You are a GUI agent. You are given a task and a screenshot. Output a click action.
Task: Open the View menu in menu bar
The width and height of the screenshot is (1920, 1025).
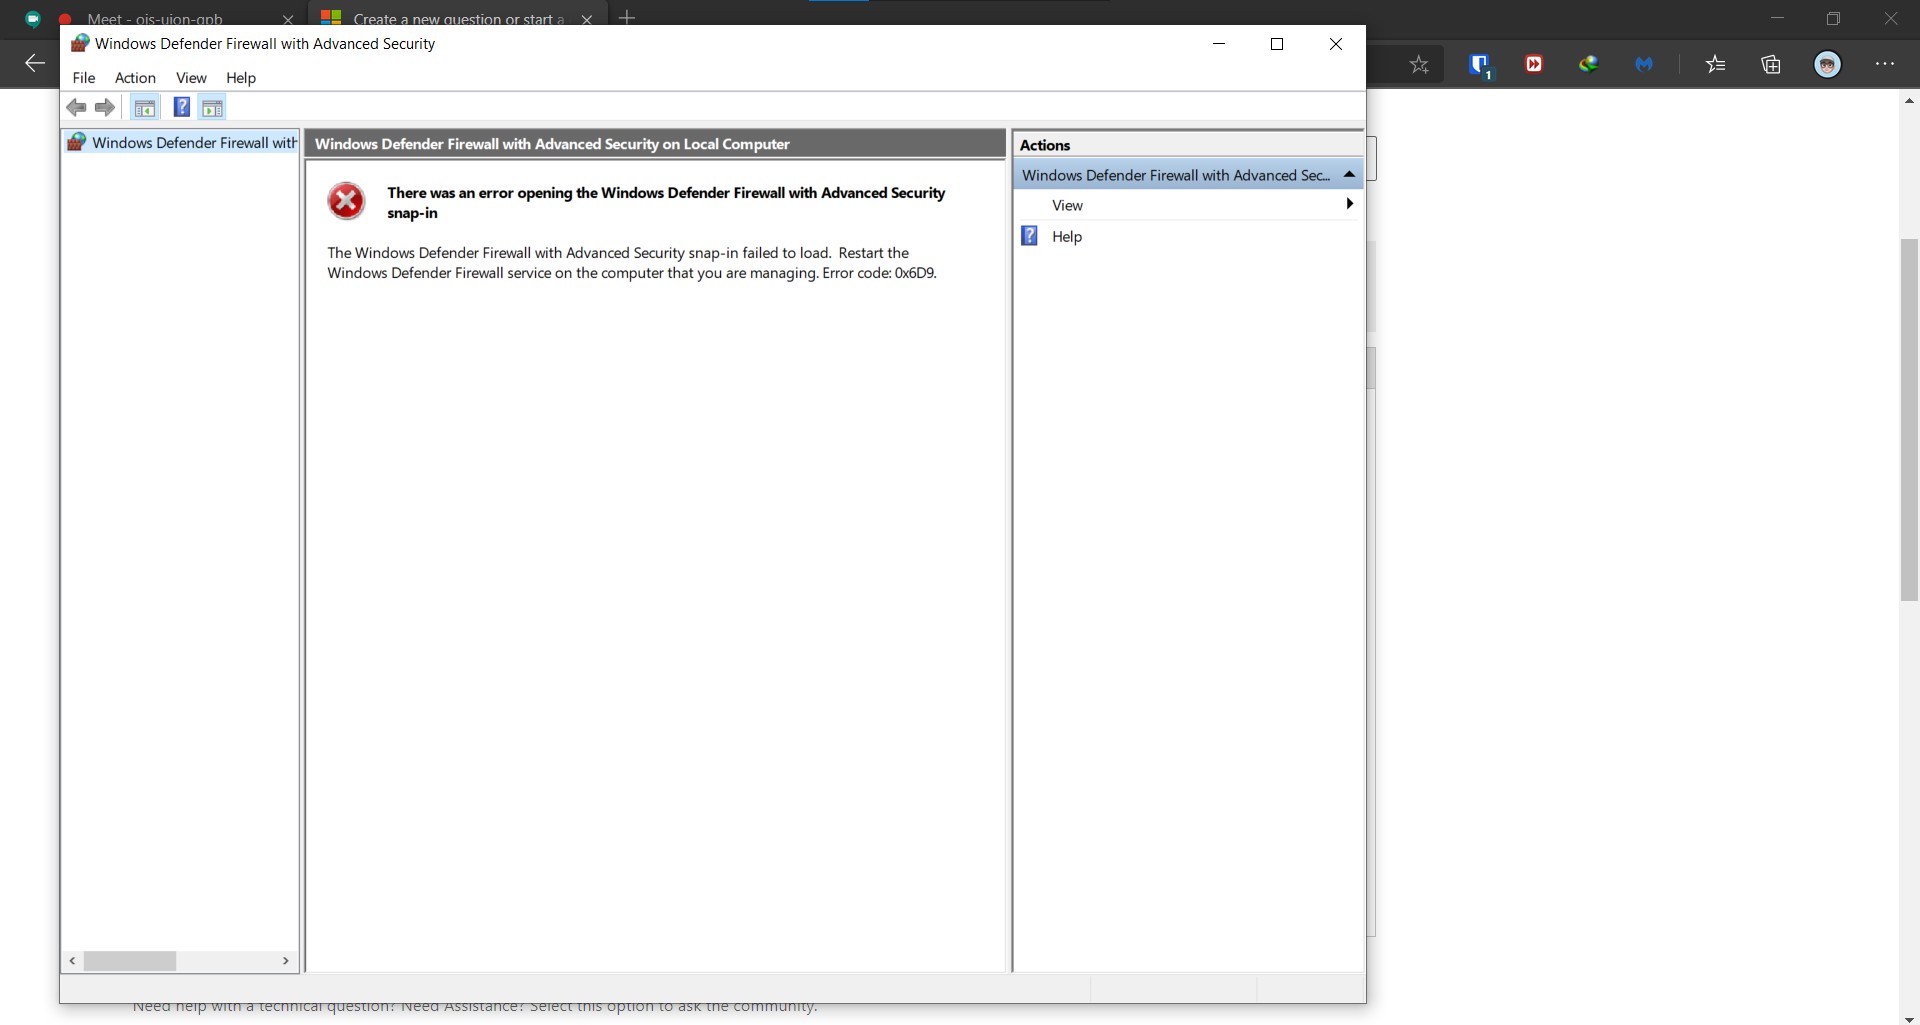pos(191,78)
